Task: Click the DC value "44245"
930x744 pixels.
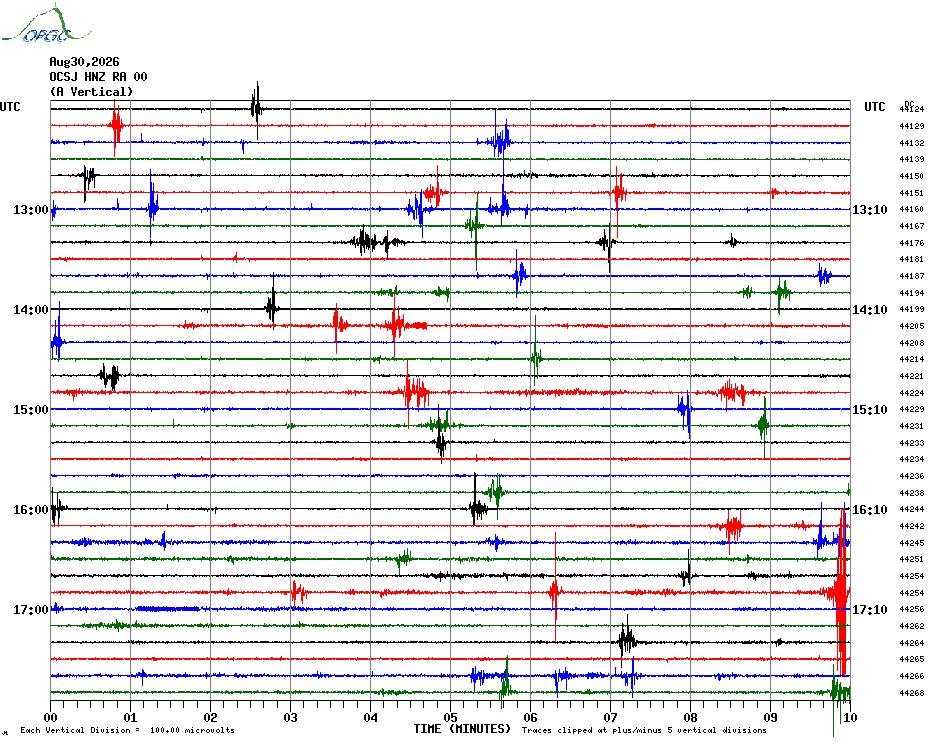Action: tap(912, 543)
